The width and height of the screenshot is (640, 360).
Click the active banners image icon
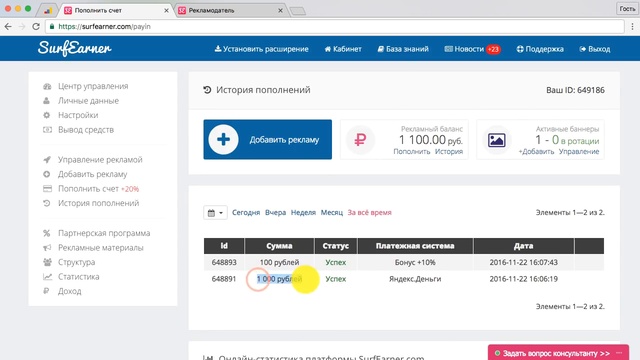pyautogui.click(x=496, y=140)
